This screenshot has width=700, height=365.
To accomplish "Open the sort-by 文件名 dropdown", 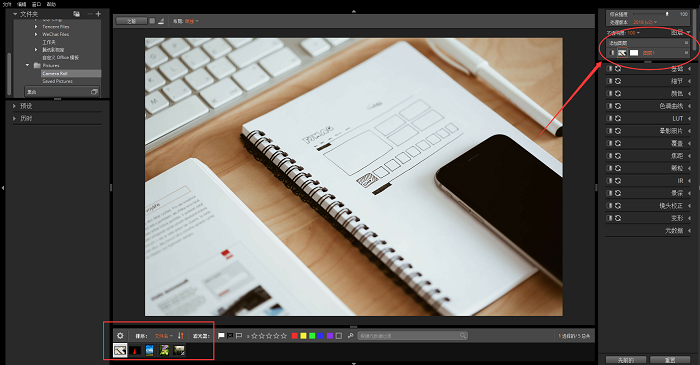I will pos(163,336).
